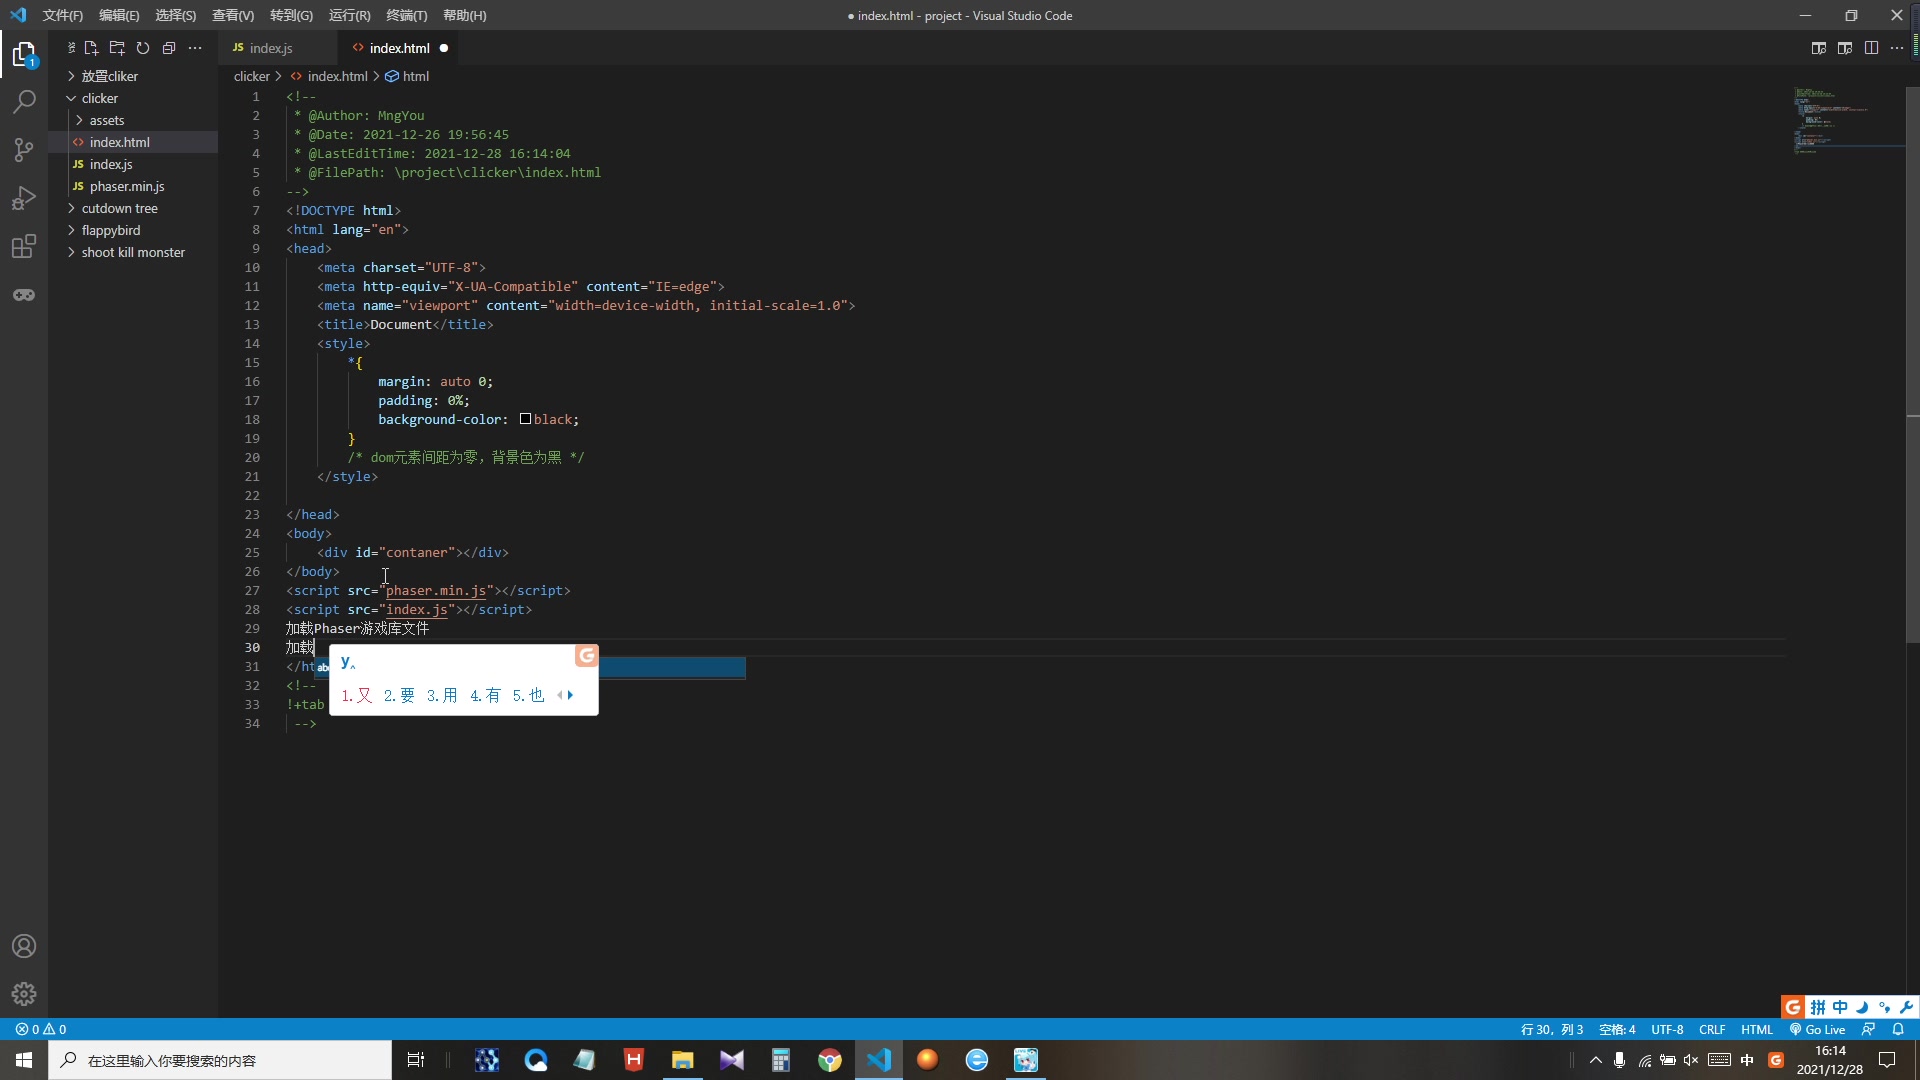The height and width of the screenshot is (1080, 1920).
Task: Open the Source Control view
Action: pos(24,150)
